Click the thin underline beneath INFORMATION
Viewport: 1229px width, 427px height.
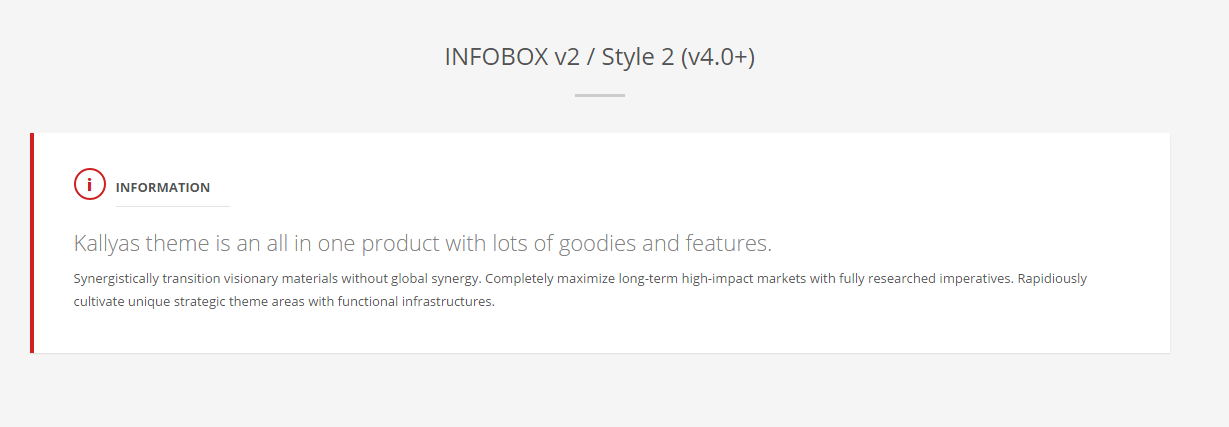173,206
